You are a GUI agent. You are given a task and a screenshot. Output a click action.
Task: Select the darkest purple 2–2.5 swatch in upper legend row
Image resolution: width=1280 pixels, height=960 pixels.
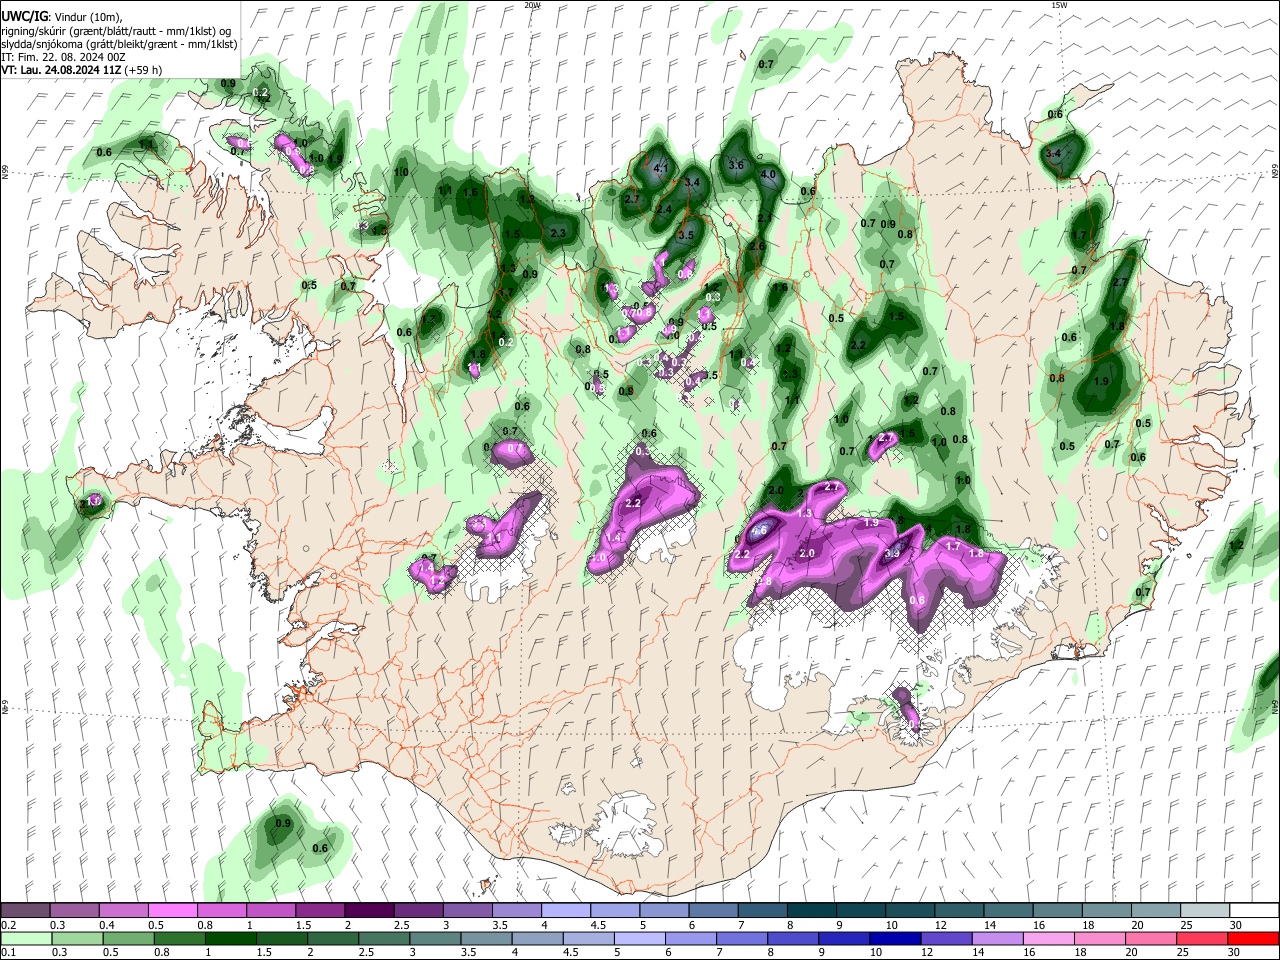(368, 911)
